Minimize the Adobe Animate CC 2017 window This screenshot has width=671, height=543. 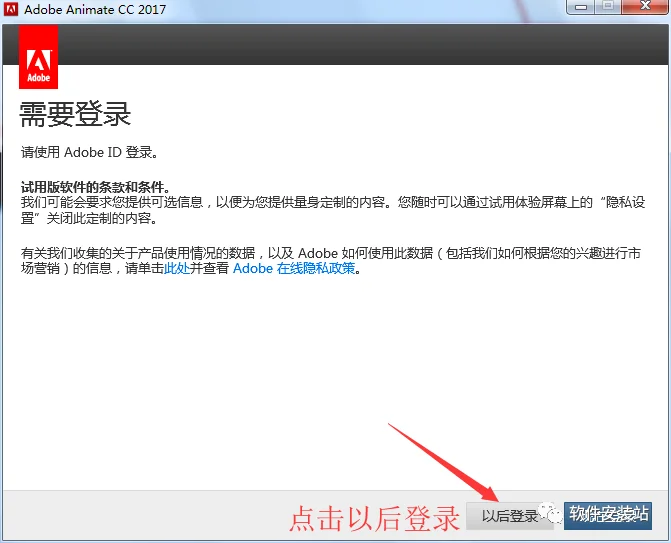pyautogui.click(x=581, y=7)
